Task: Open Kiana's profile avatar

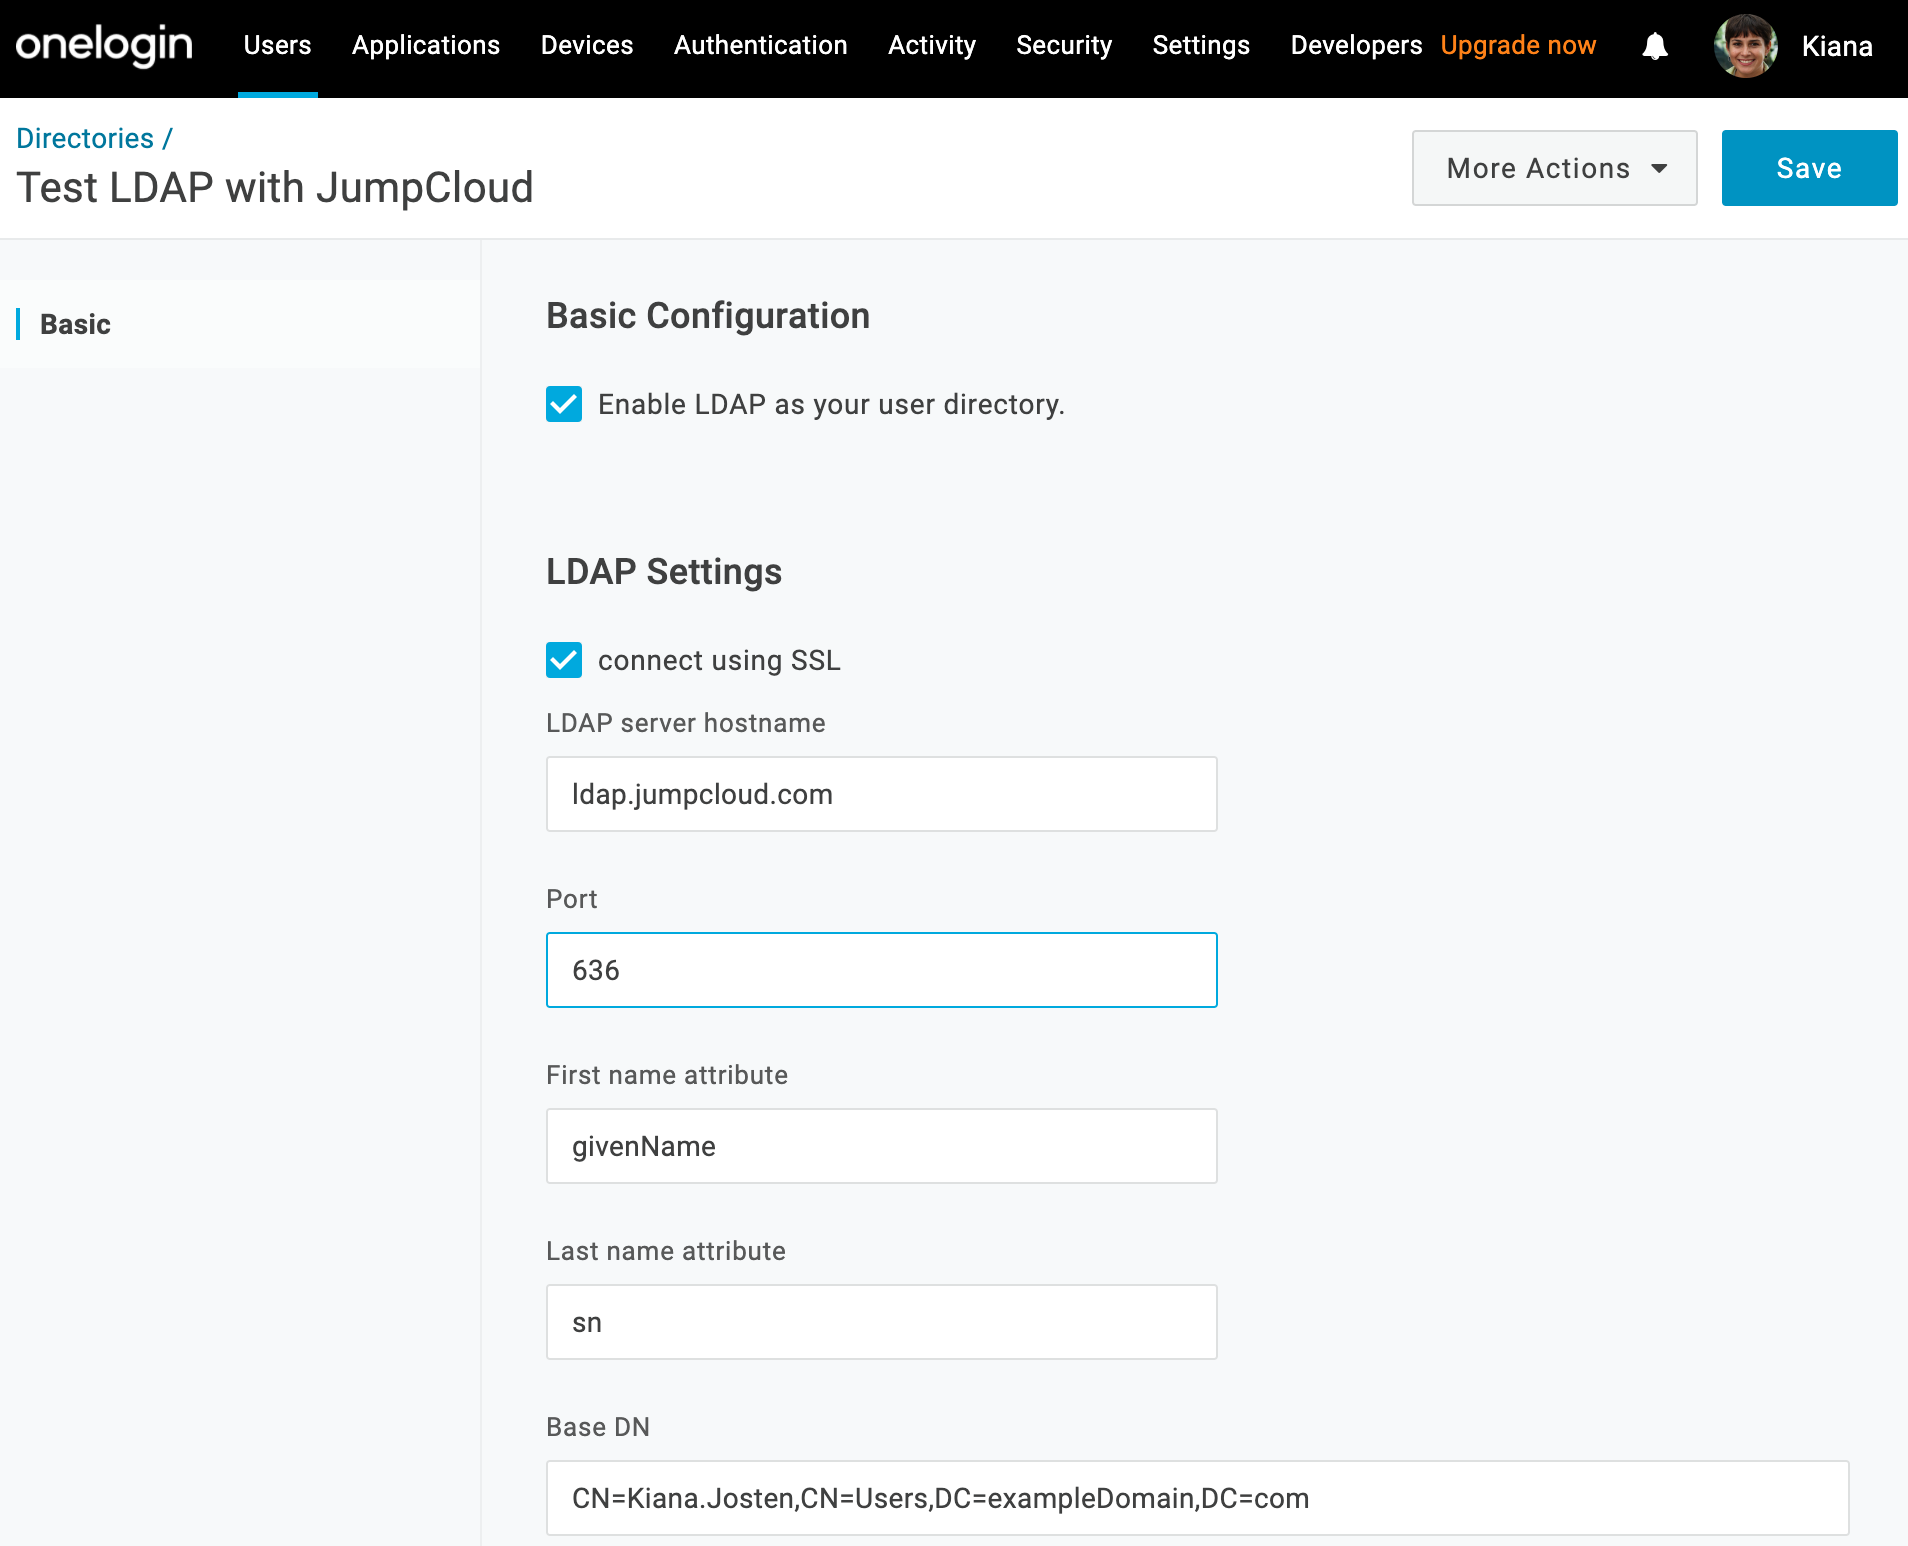Action: (1745, 46)
